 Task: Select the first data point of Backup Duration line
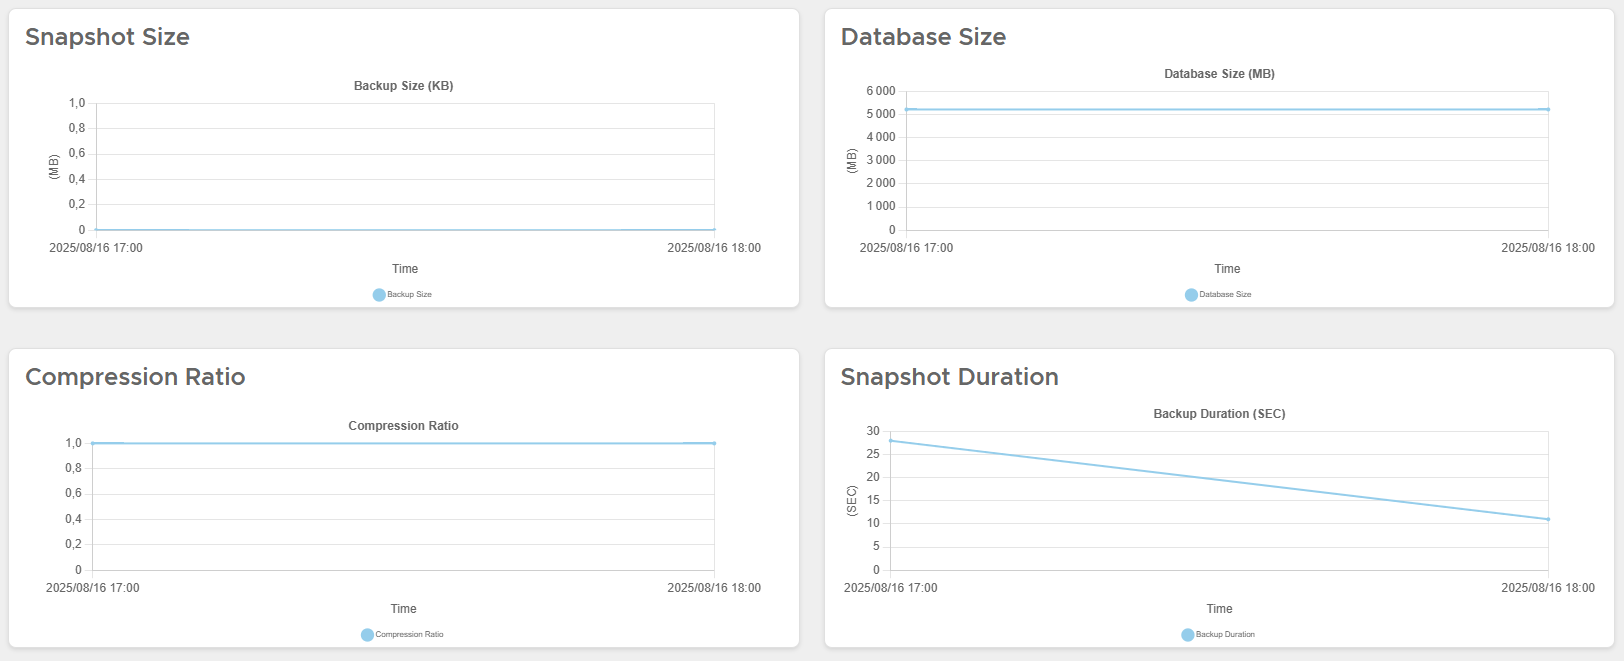(x=891, y=441)
